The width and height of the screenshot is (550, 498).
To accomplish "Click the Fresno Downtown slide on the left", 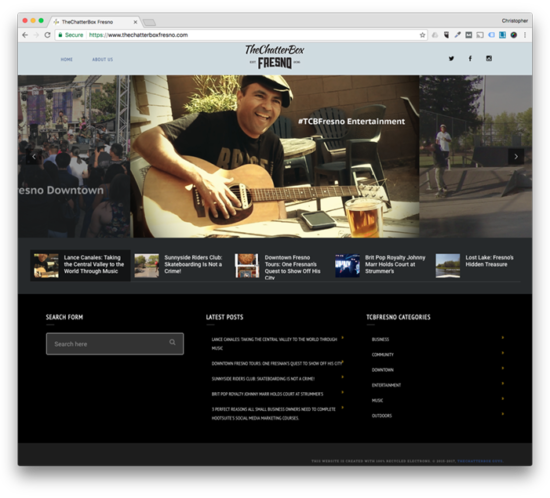I will (x=74, y=156).
